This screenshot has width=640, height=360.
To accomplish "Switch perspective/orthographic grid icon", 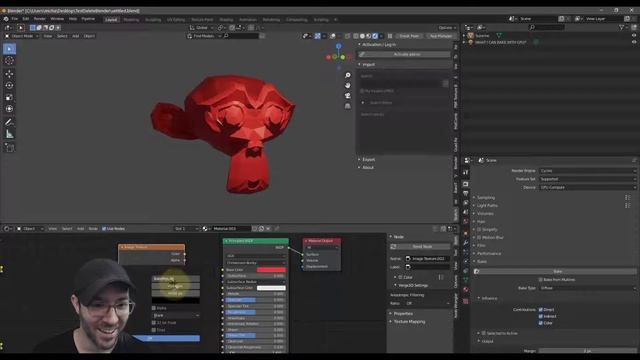I will pos(348,106).
